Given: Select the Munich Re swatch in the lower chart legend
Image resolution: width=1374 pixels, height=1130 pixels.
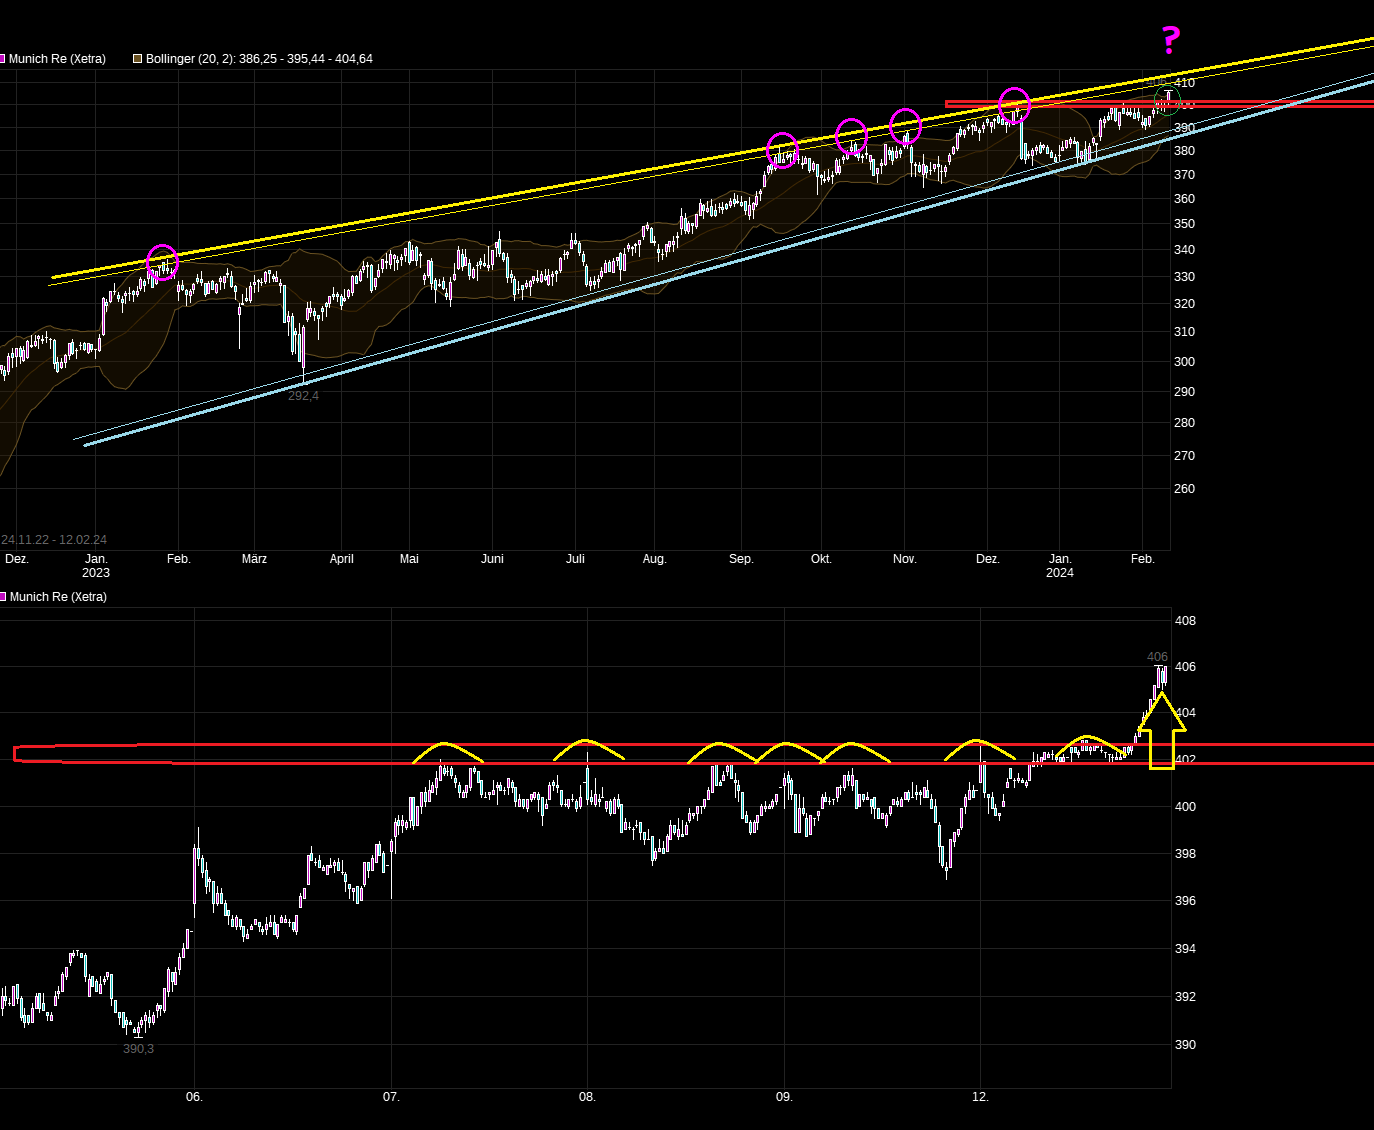Looking at the screenshot, I should [4, 597].
